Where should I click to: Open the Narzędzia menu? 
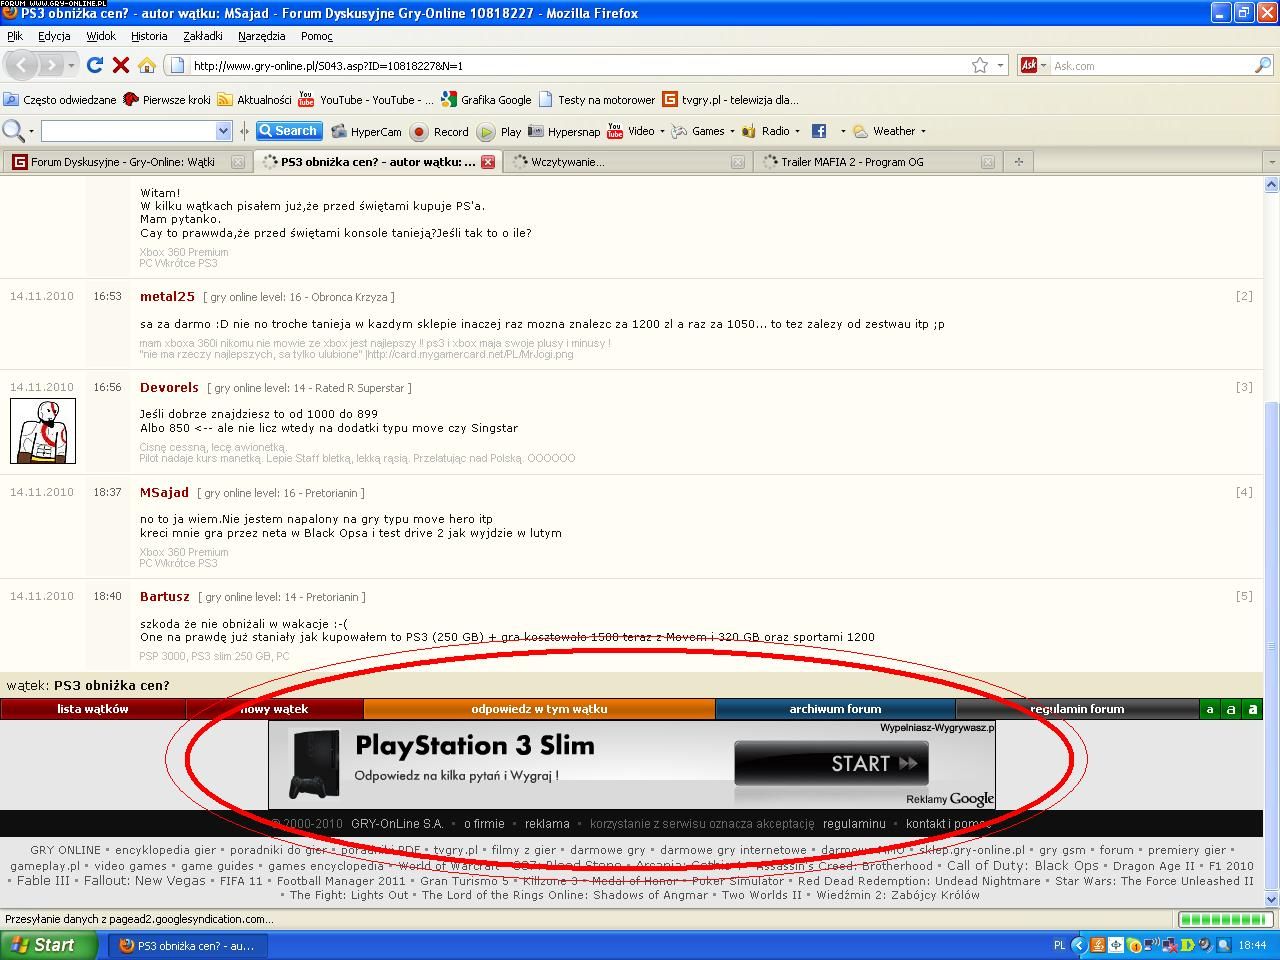[x=262, y=36]
